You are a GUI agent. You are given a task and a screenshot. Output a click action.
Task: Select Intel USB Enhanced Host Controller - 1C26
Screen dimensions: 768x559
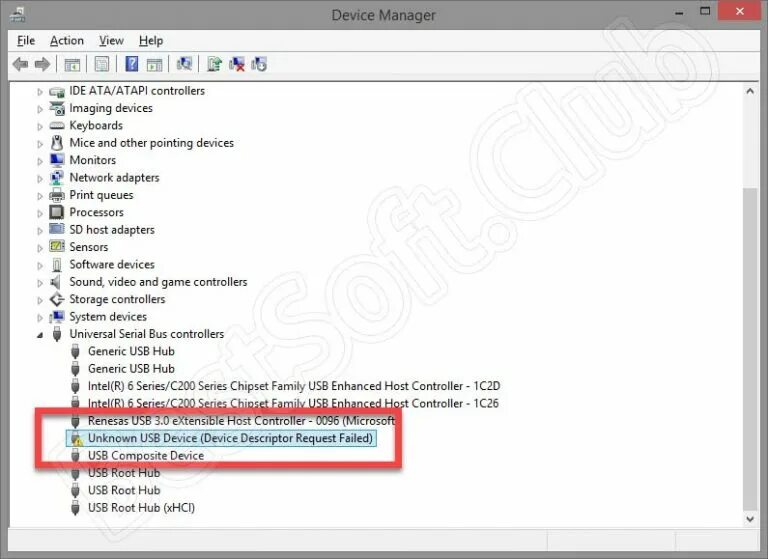pos(293,404)
